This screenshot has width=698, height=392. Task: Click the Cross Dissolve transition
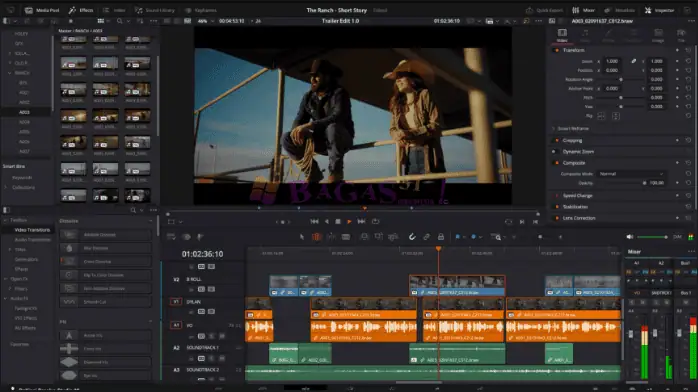tap(106, 262)
